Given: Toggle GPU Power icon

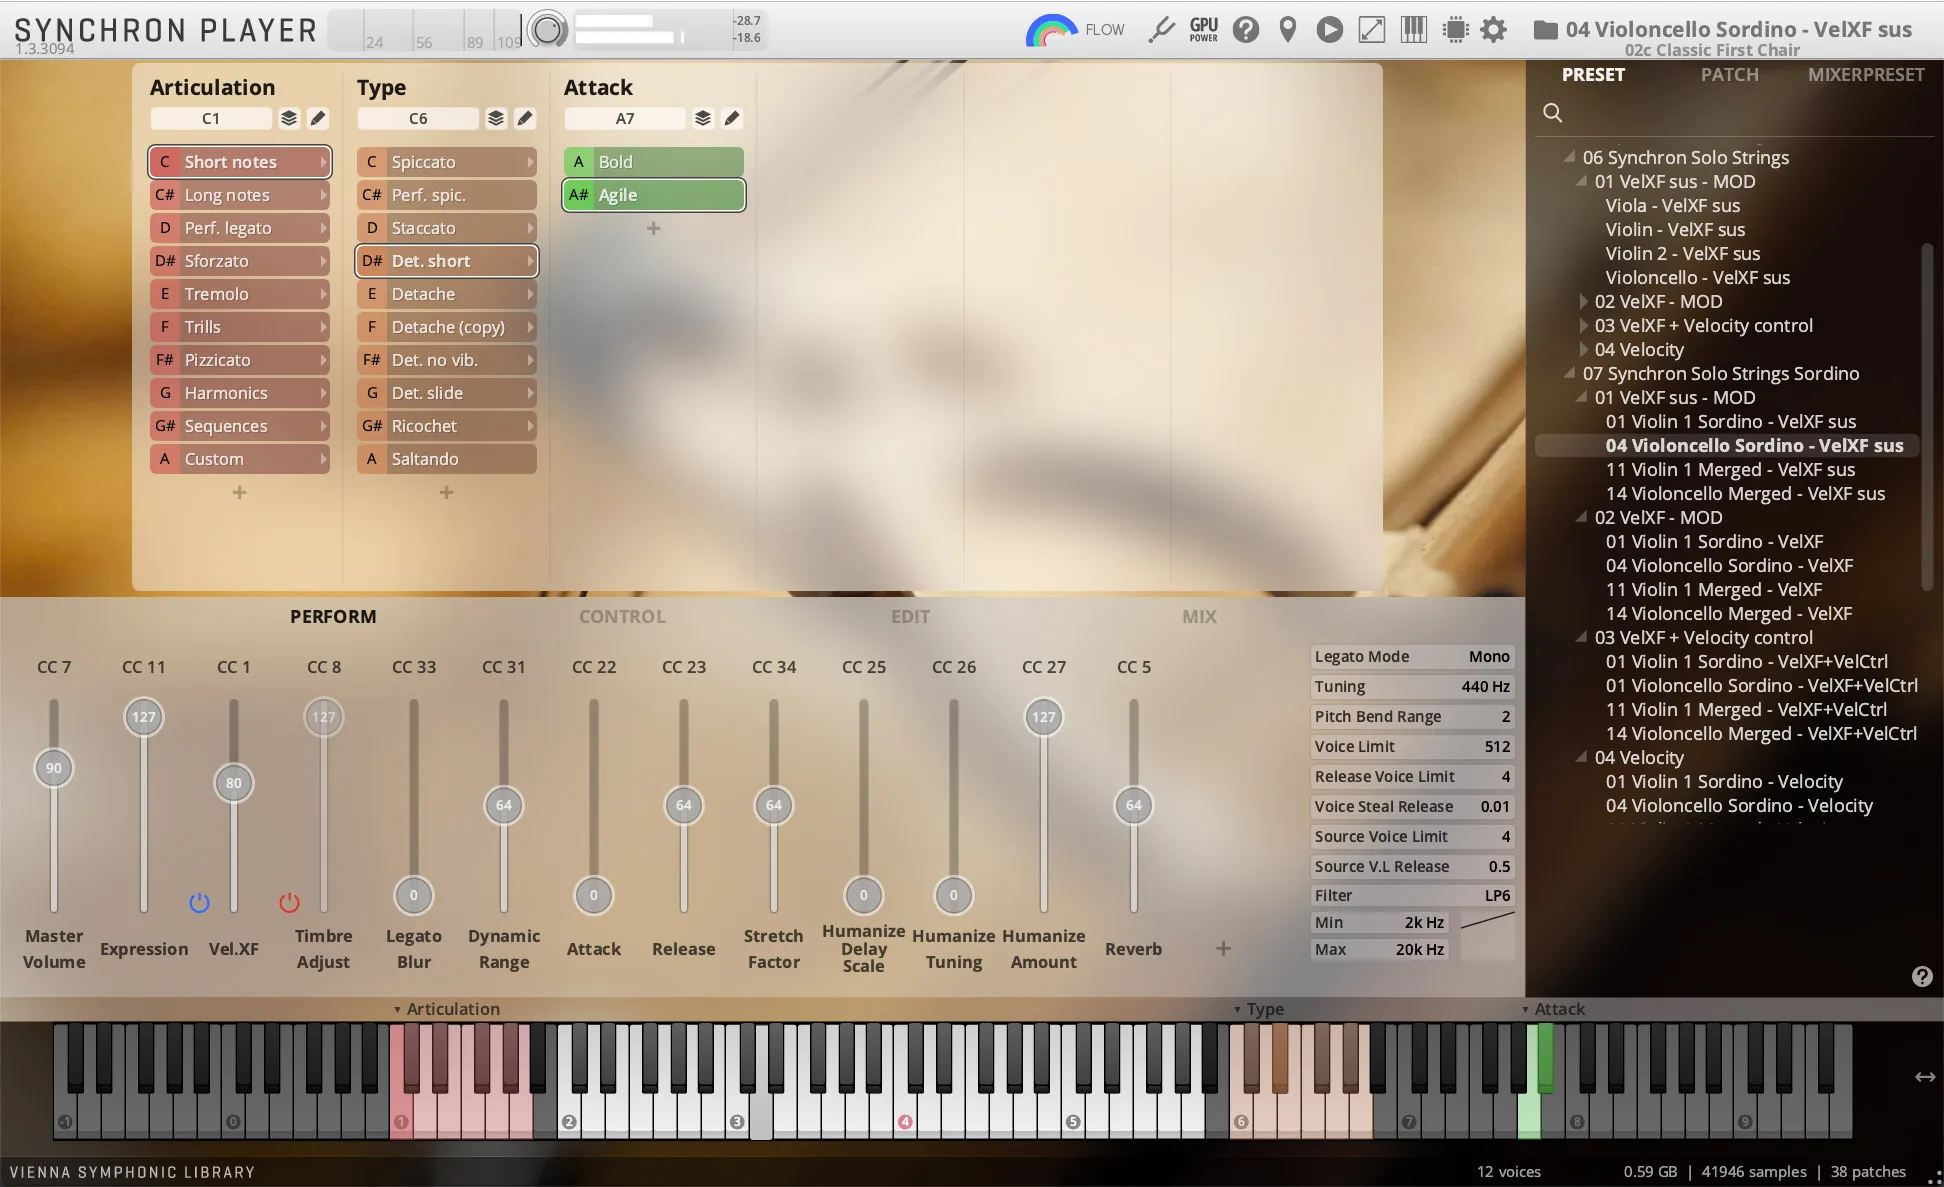Looking at the screenshot, I should tap(1203, 30).
